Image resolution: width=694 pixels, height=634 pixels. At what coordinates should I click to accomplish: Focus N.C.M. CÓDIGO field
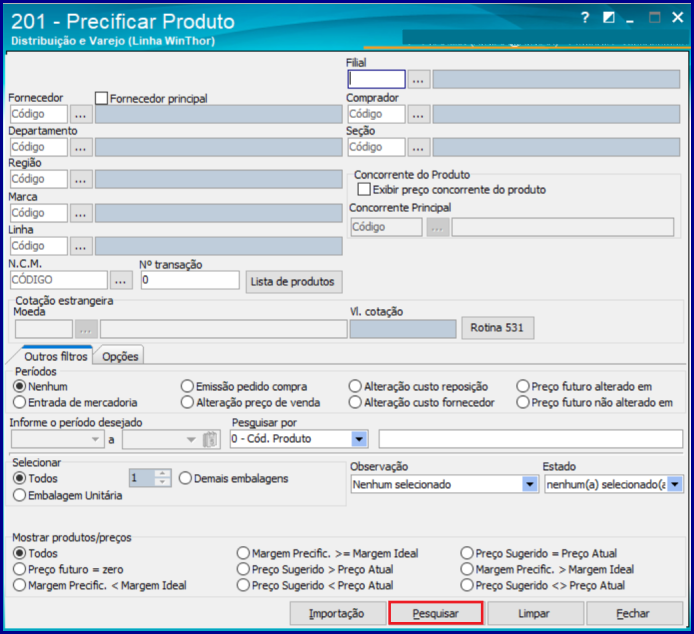[58, 280]
